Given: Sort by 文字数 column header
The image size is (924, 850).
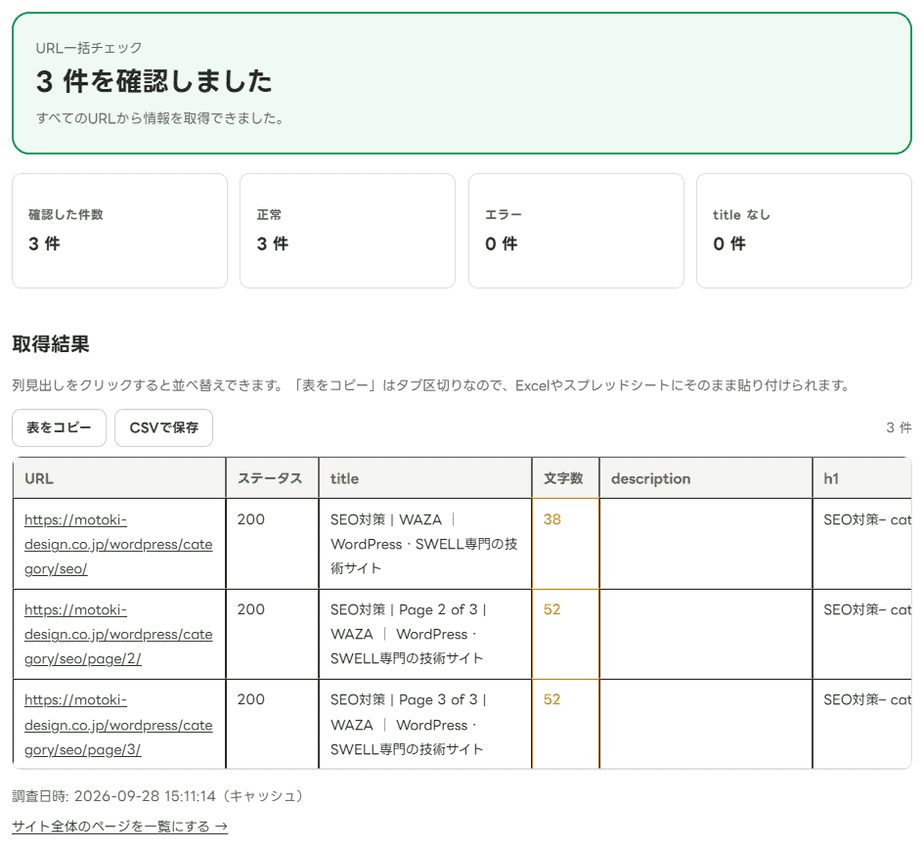Looking at the screenshot, I should point(565,478).
